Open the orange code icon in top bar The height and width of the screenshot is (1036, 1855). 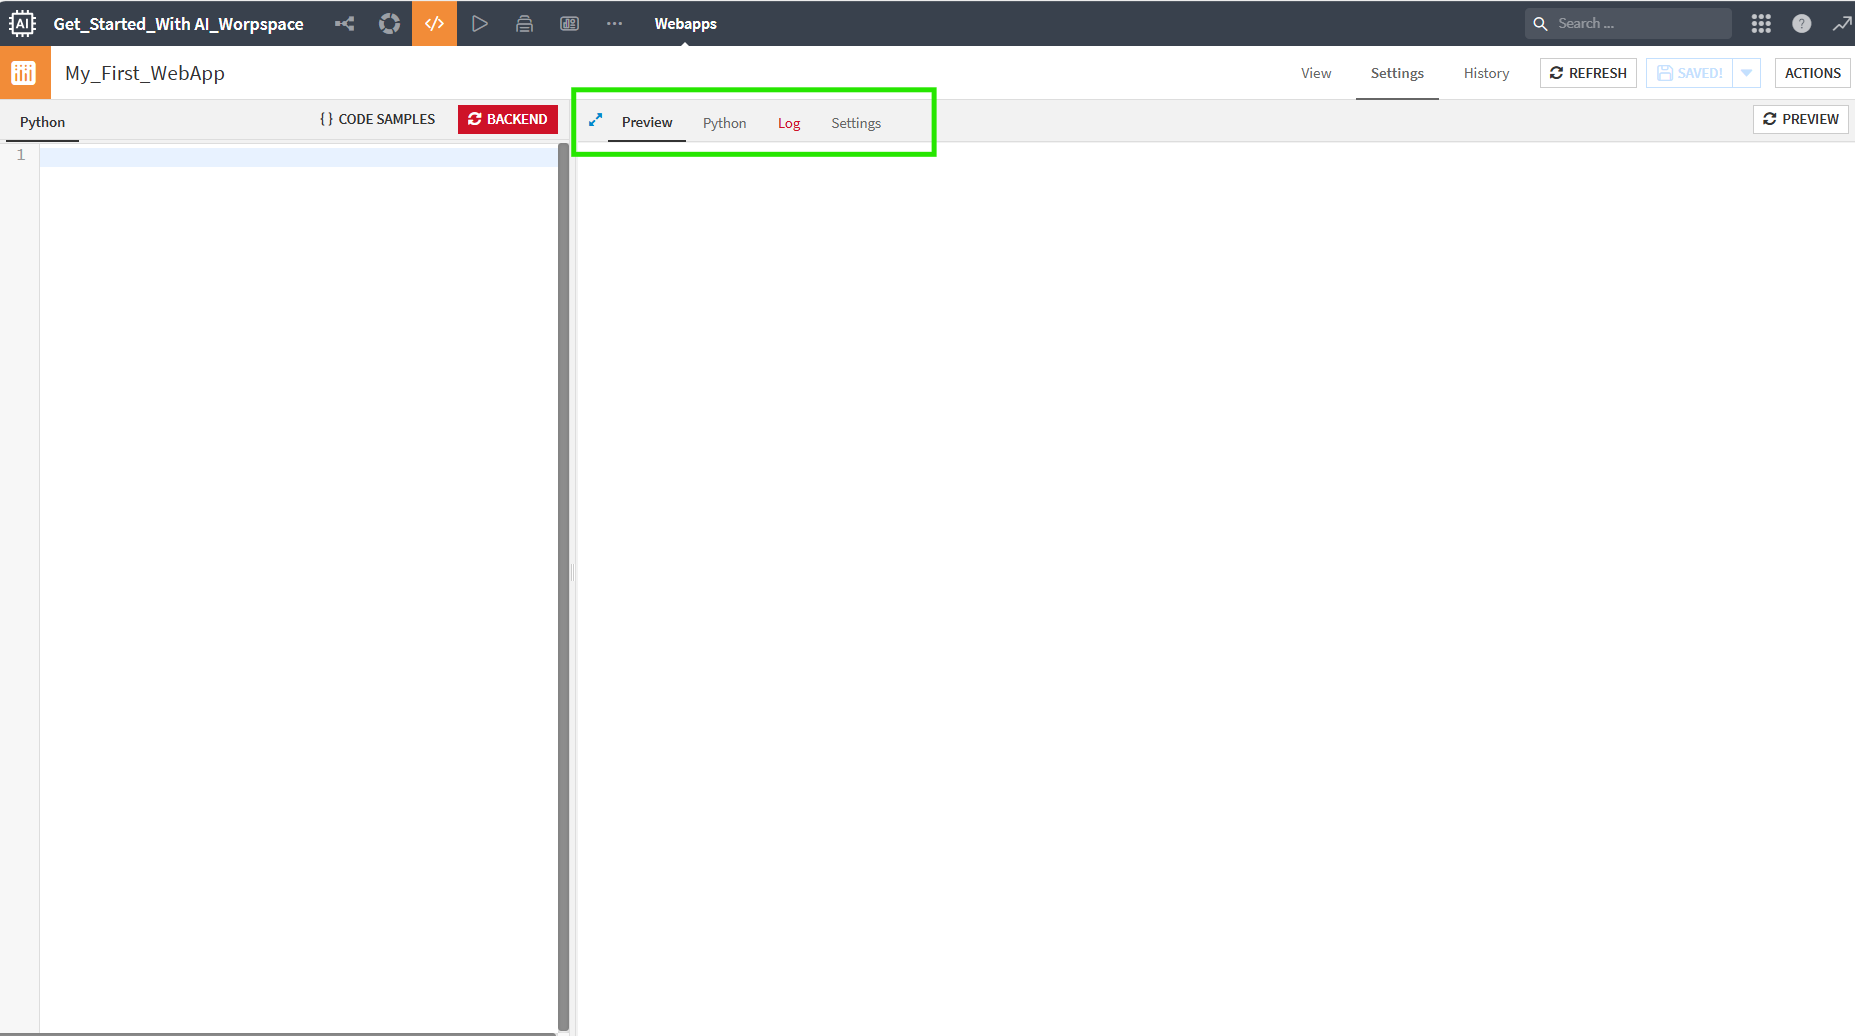(434, 23)
